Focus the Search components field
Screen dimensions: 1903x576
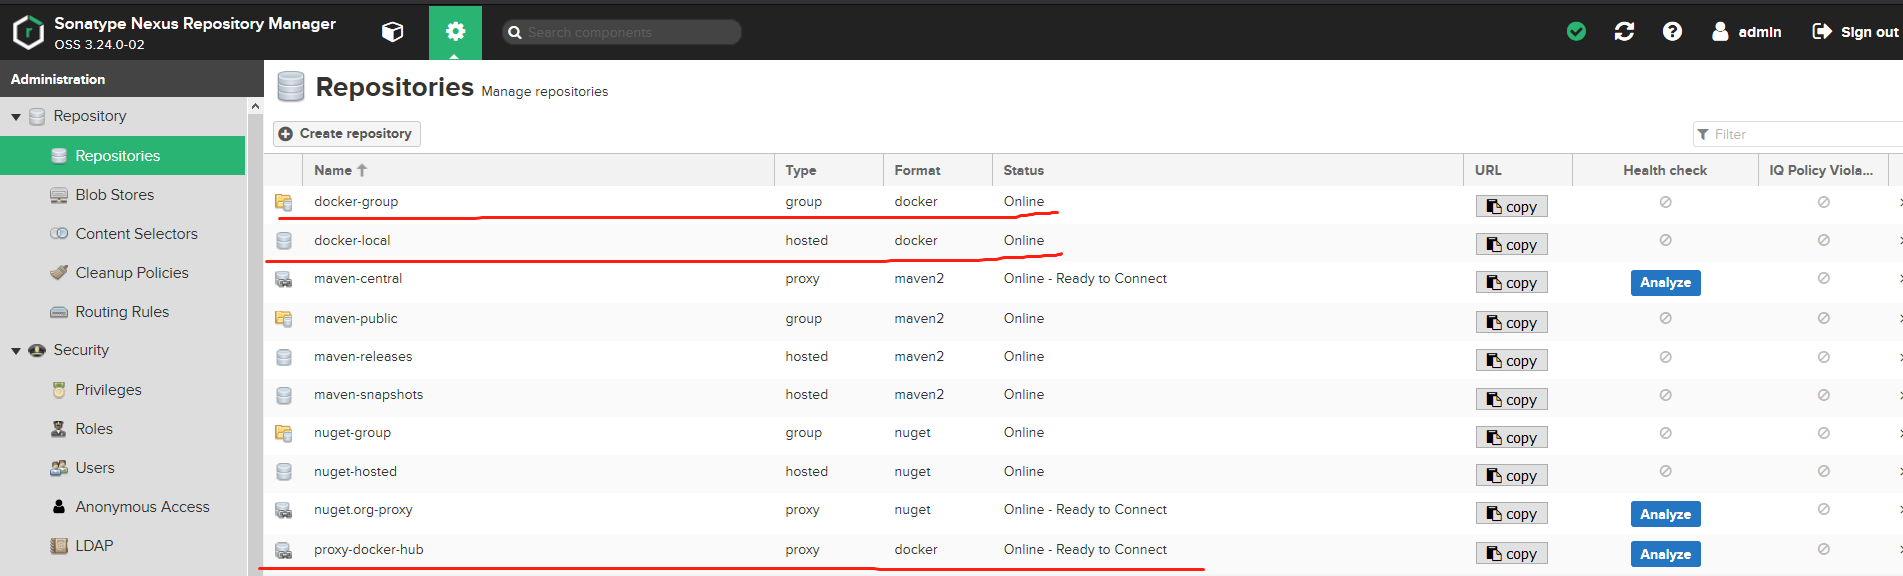[x=622, y=32]
